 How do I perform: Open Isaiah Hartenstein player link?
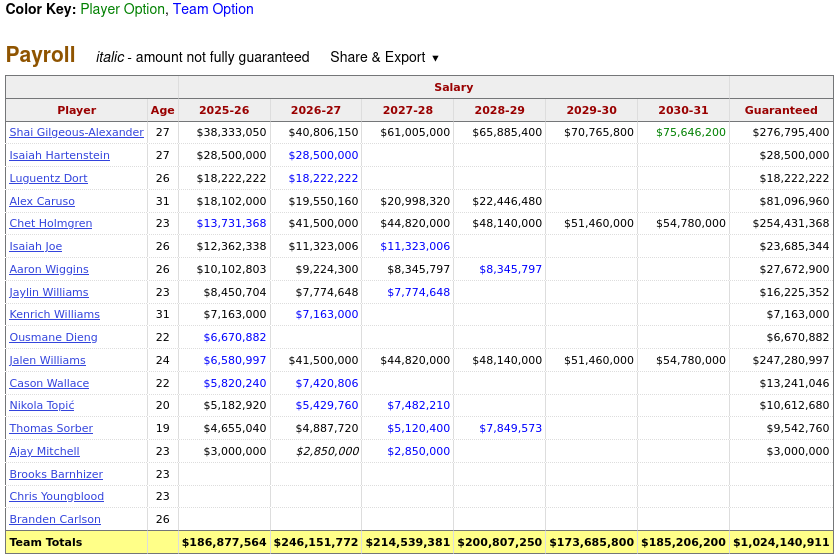click(59, 155)
